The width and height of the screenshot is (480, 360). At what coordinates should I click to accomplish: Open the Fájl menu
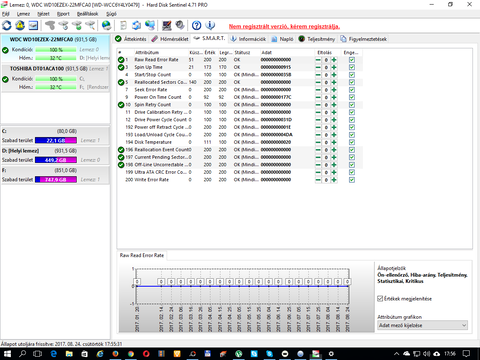[x=6, y=14]
